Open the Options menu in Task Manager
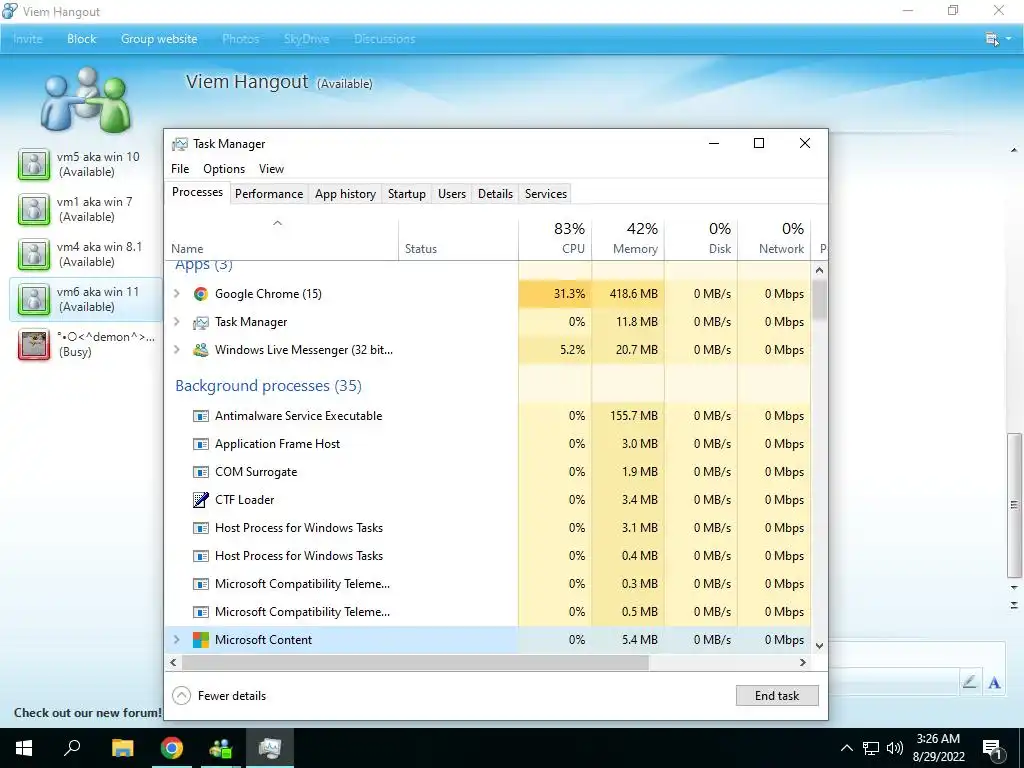1024x768 pixels. click(224, 169)
